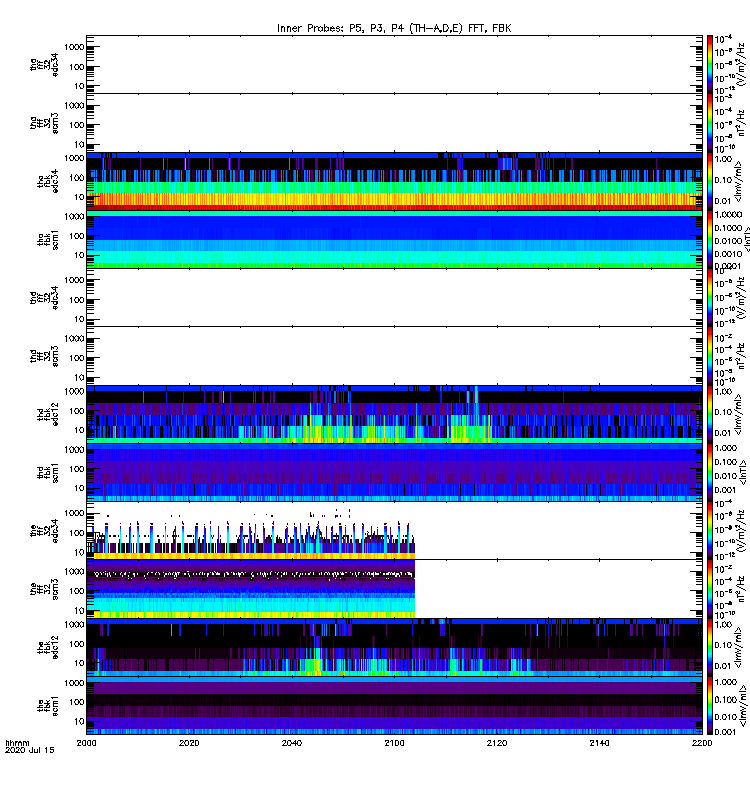This screenshot has width=750, height=800.
Task: Click the '2200' time axis label
Action: click(x=702, y=743)
